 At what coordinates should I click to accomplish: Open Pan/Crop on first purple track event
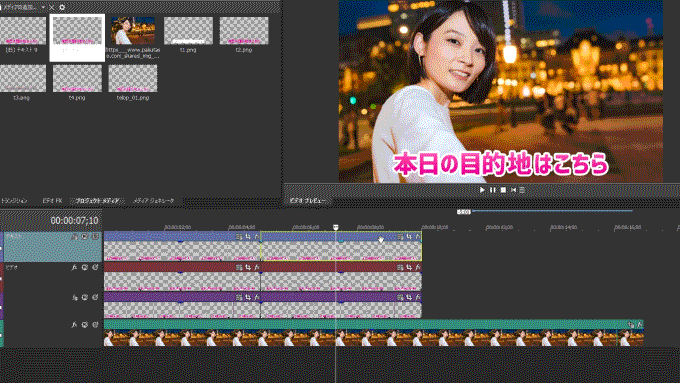[248, 297]
